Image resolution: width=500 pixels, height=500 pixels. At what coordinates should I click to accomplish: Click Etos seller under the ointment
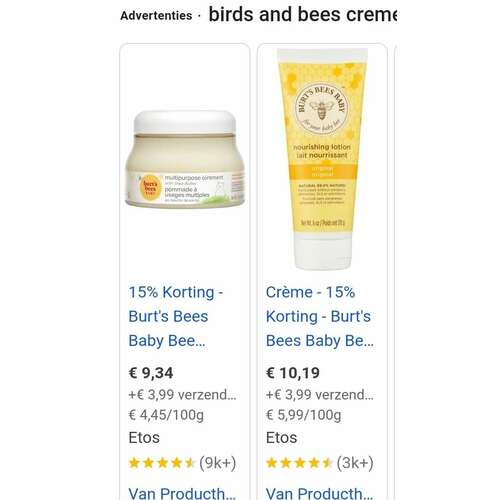144,438
